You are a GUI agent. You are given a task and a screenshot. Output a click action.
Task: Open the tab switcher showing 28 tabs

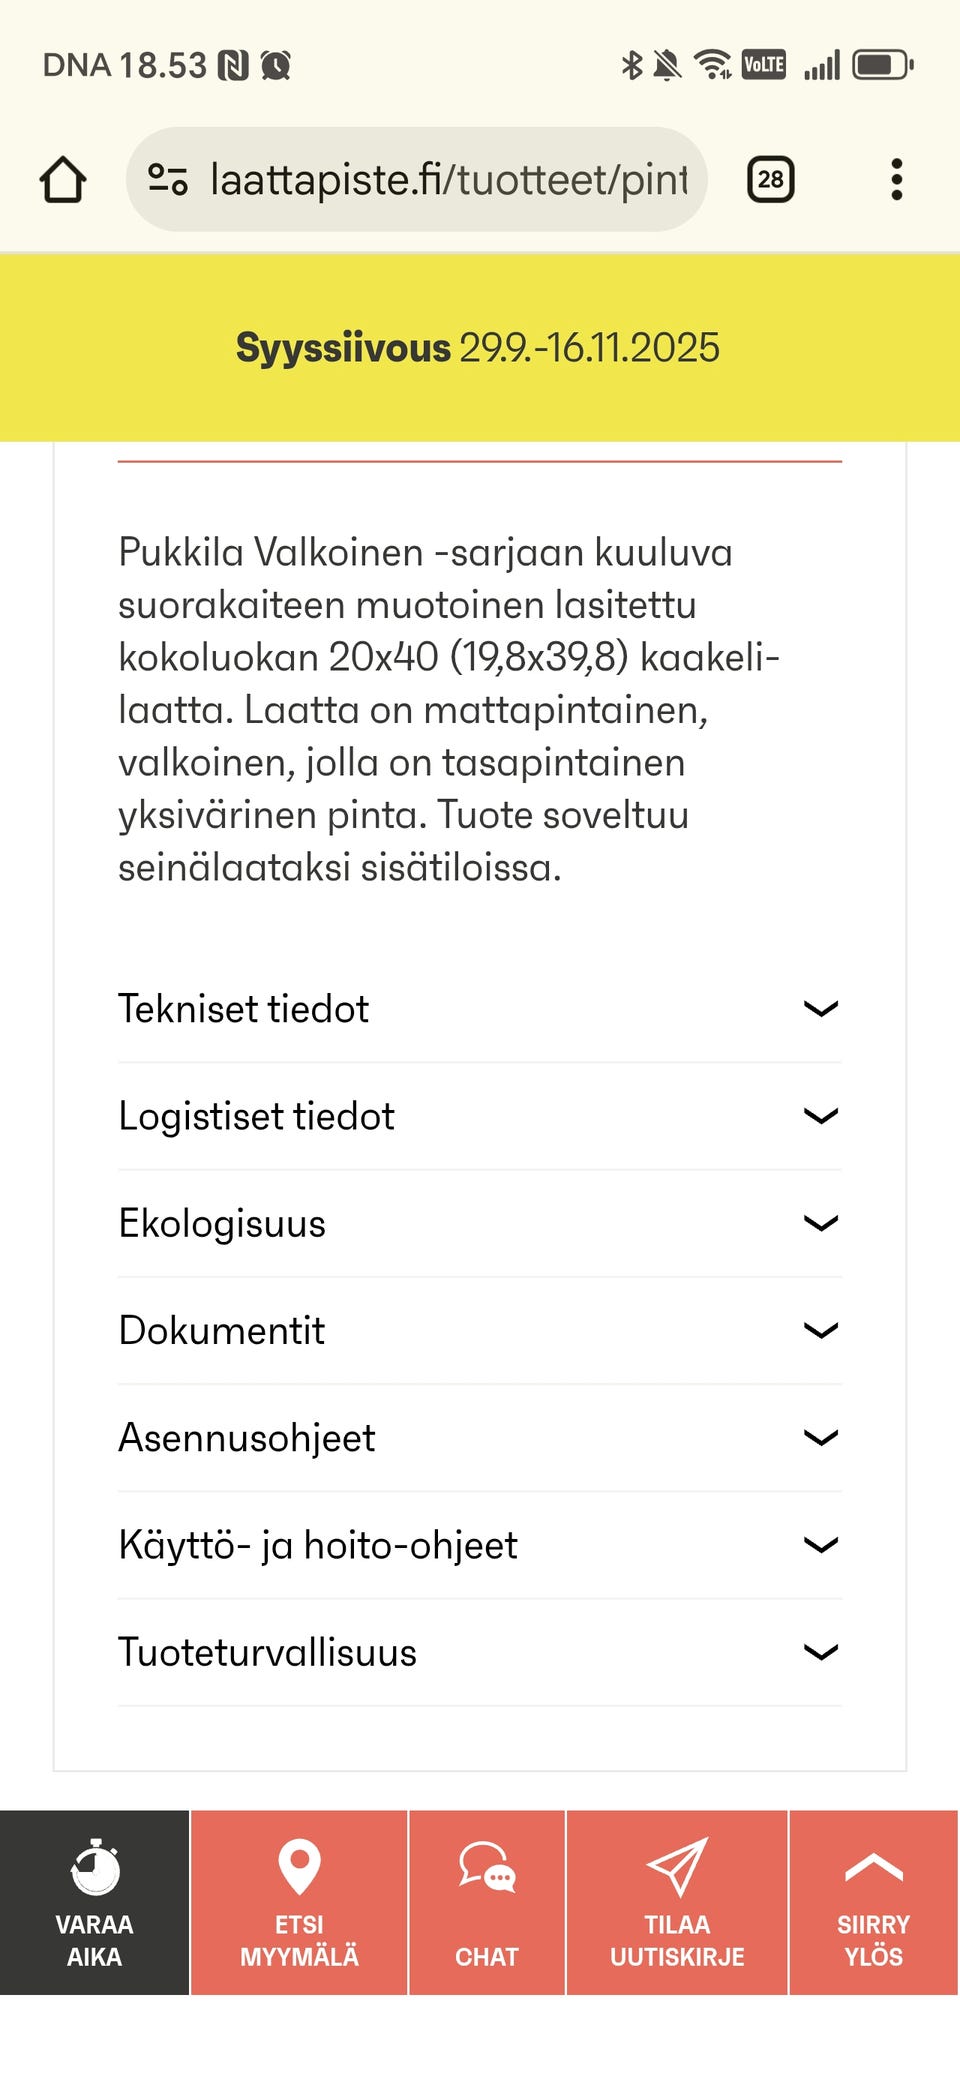770,178
